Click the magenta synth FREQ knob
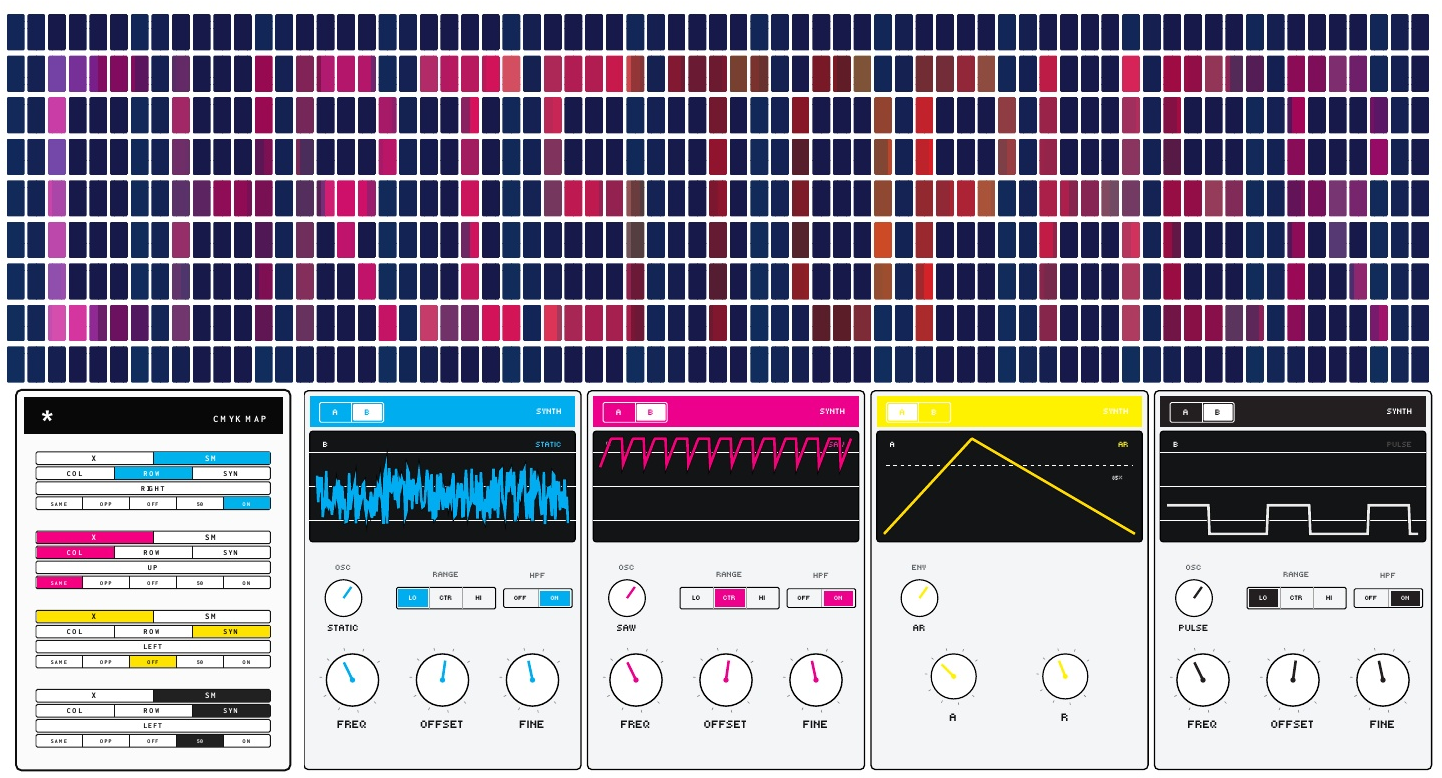 pyautogui.click(x=635, y=680)
